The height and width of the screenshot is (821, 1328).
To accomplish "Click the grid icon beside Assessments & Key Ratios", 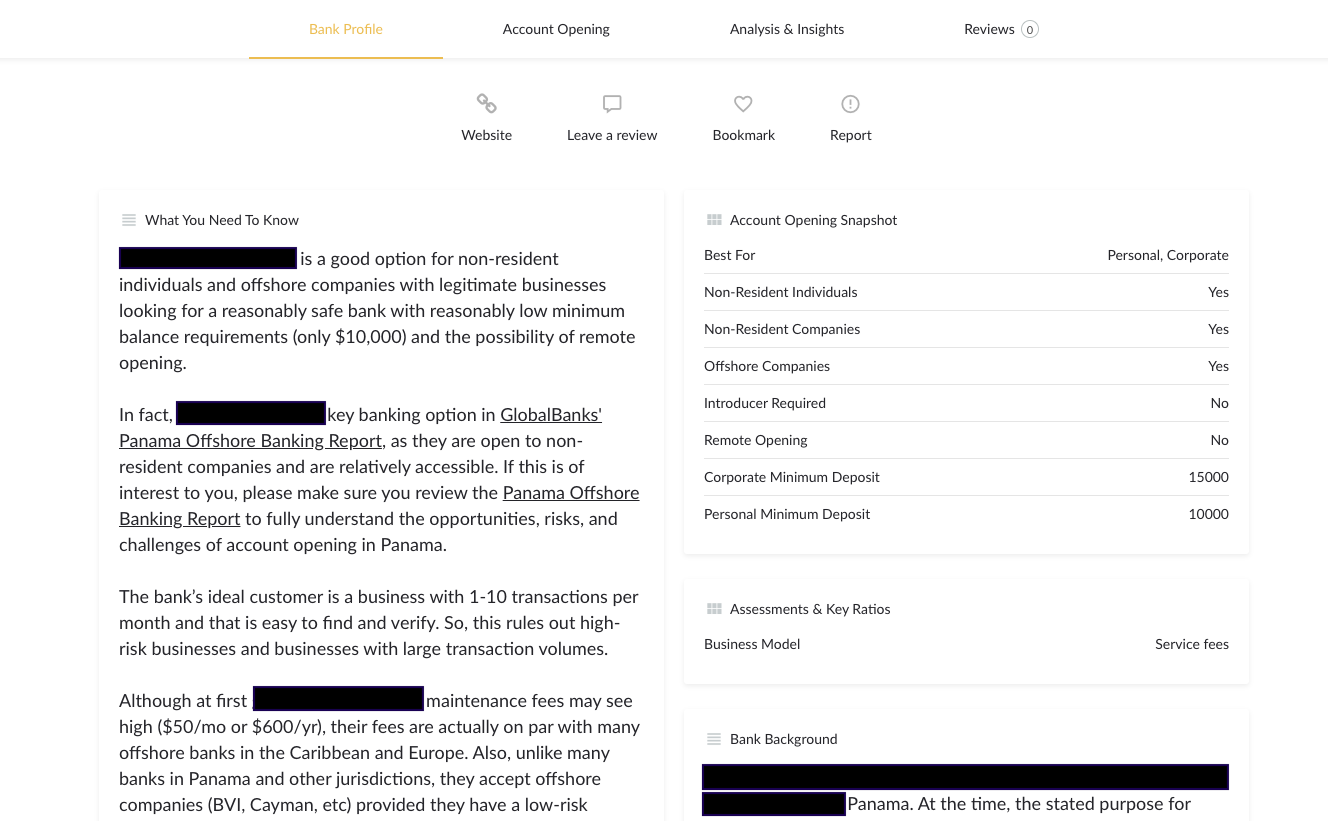I will tap(714, 608).
